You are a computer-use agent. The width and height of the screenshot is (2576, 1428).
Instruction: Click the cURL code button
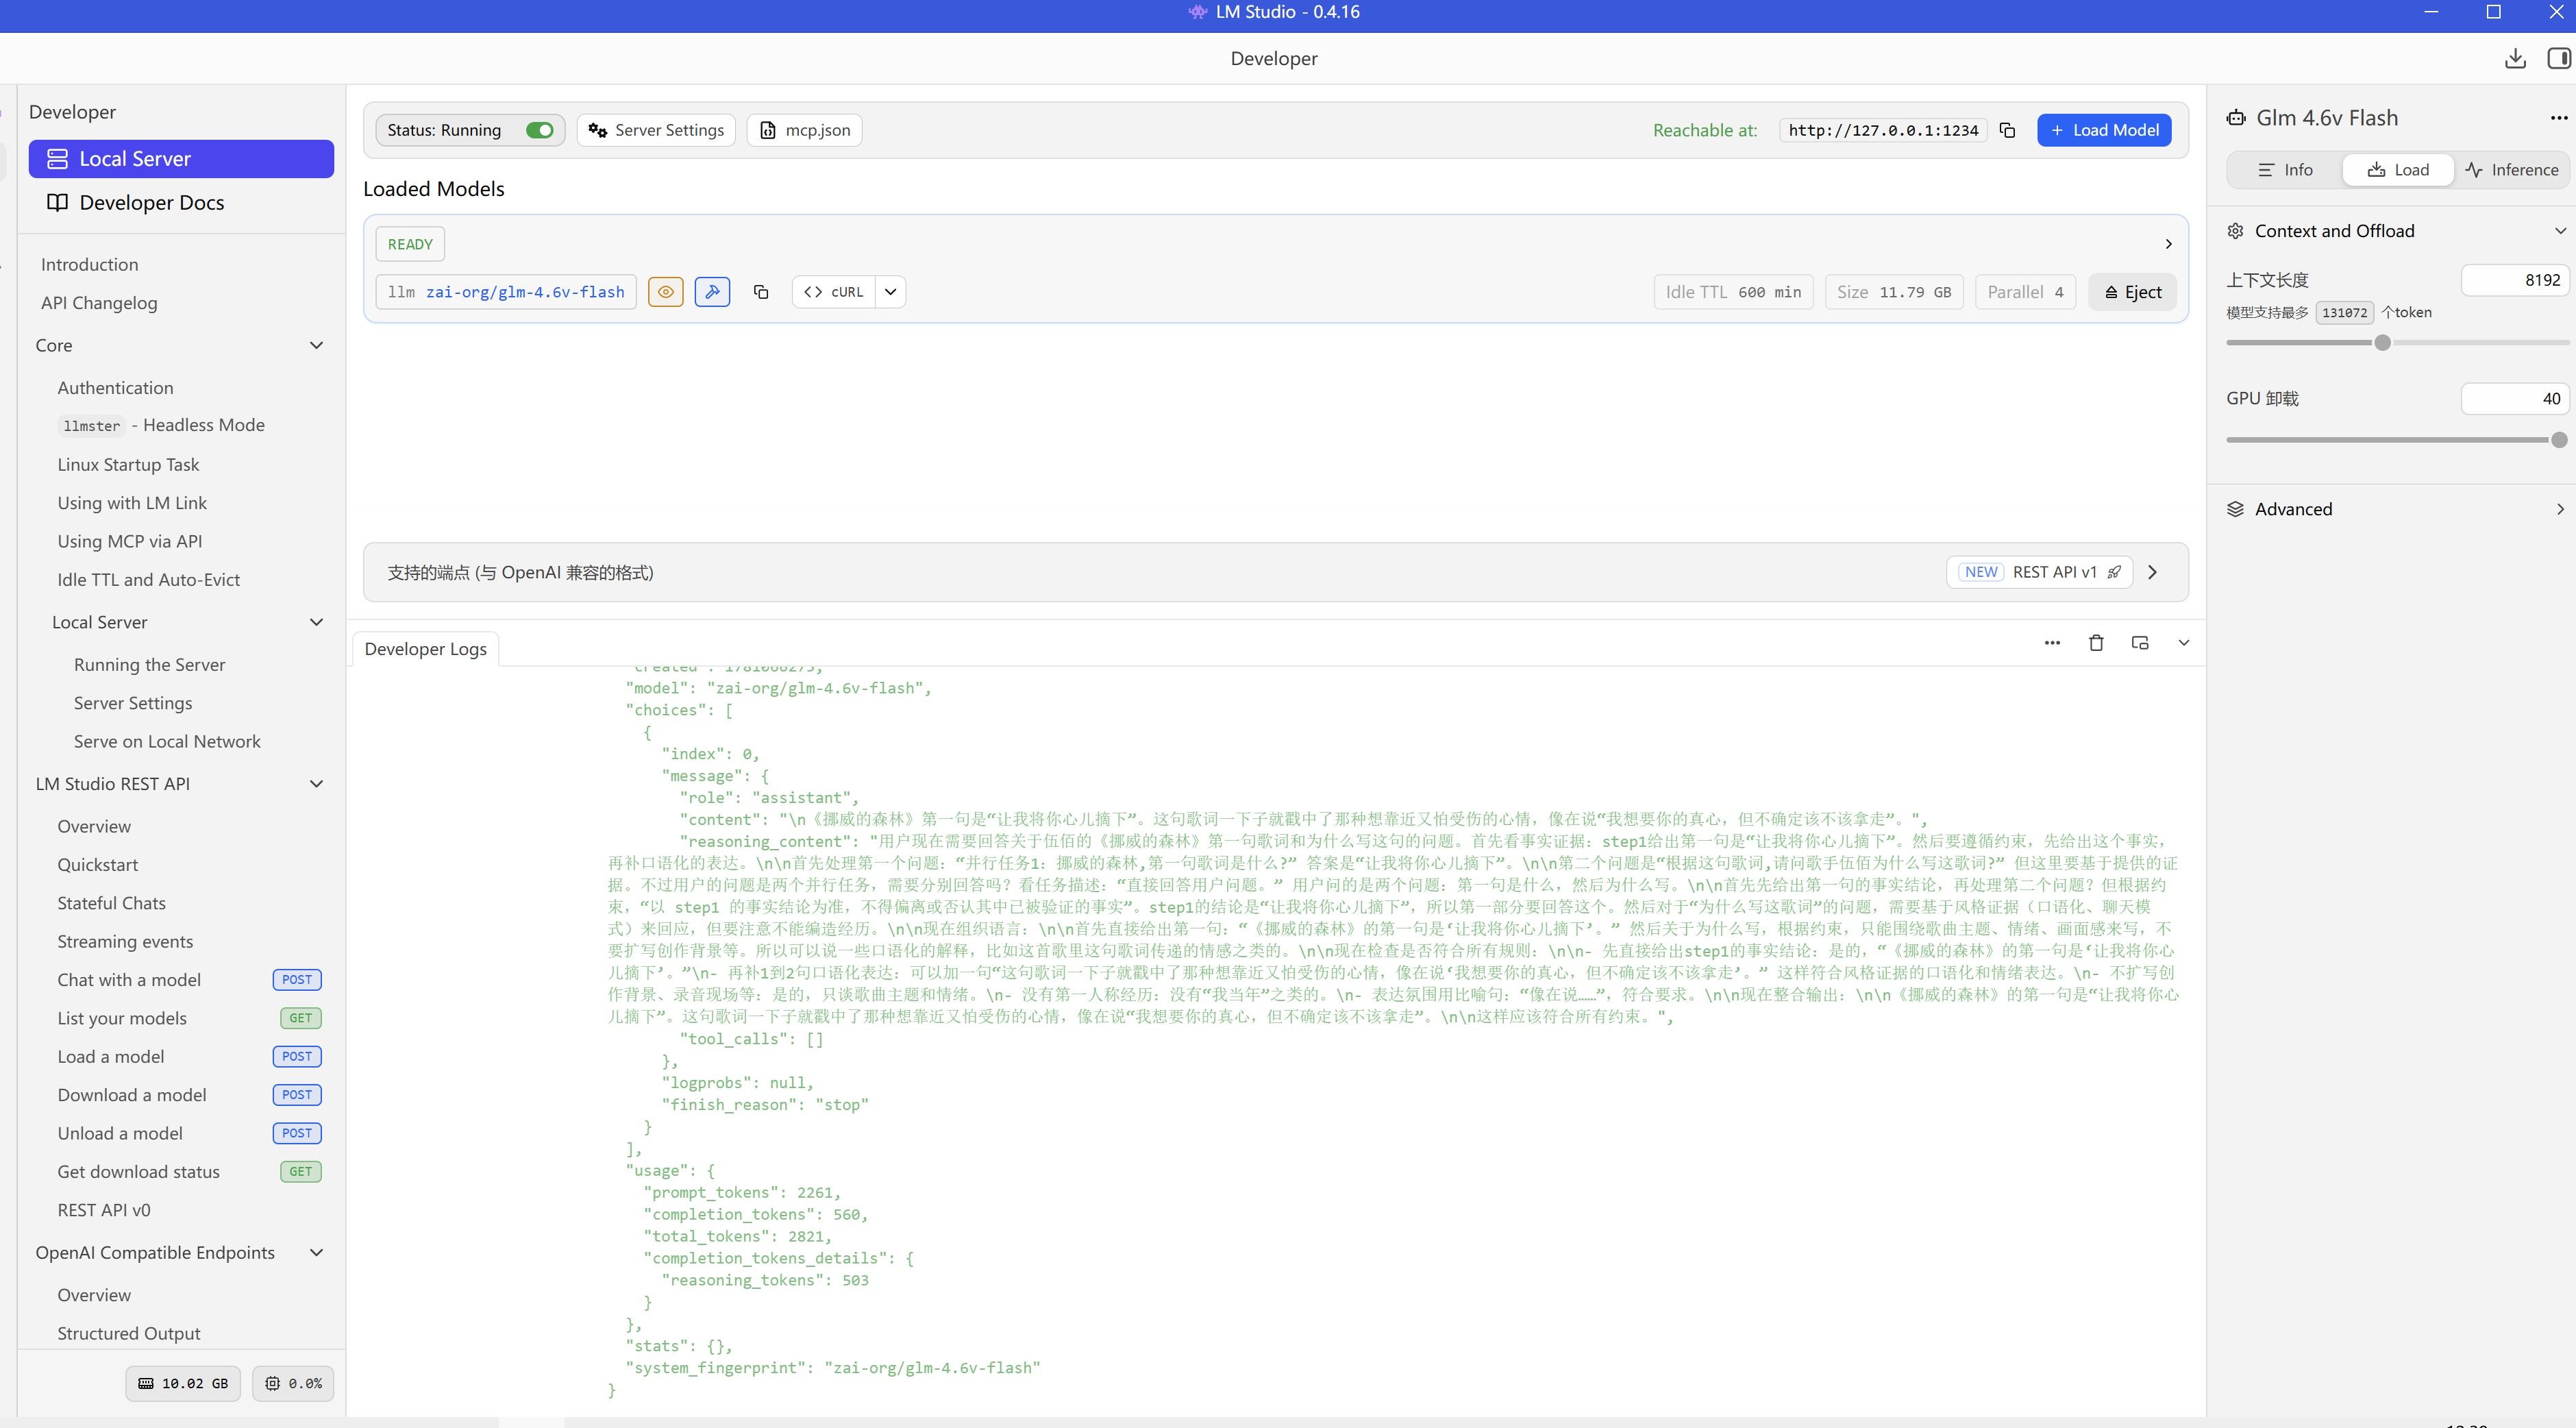pos(834,292)
